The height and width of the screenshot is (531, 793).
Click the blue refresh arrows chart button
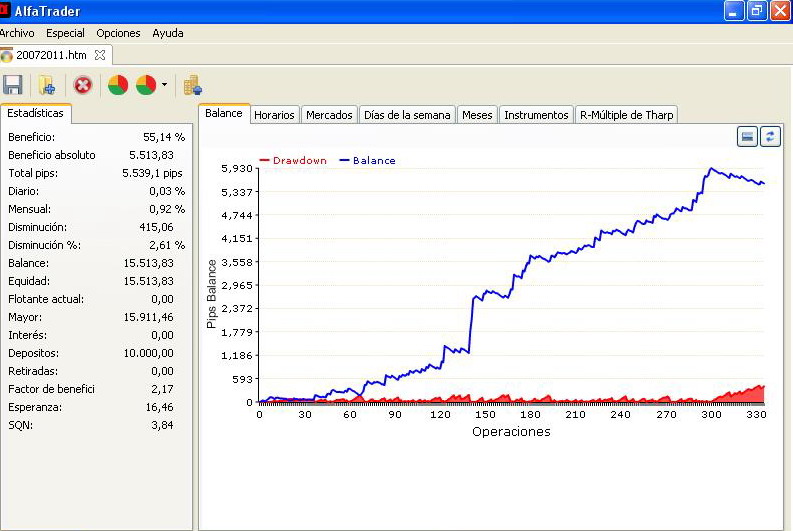770,136
